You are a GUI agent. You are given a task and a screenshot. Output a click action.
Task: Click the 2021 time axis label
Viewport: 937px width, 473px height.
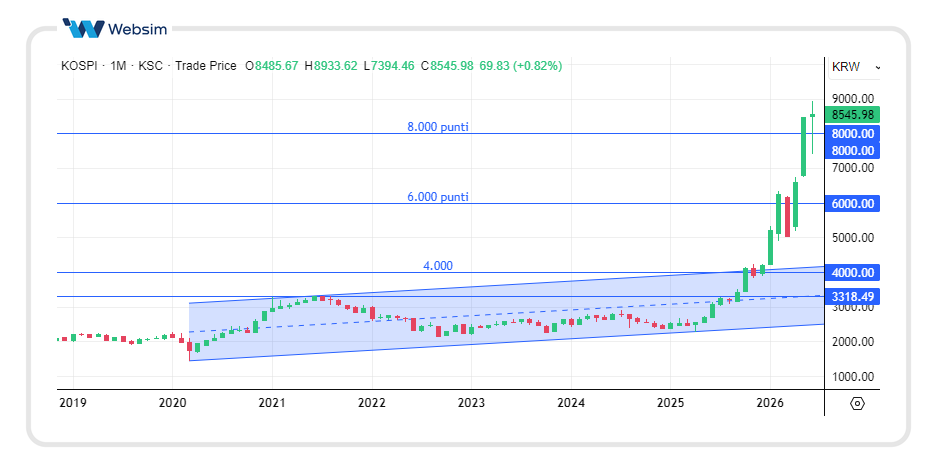272,403
